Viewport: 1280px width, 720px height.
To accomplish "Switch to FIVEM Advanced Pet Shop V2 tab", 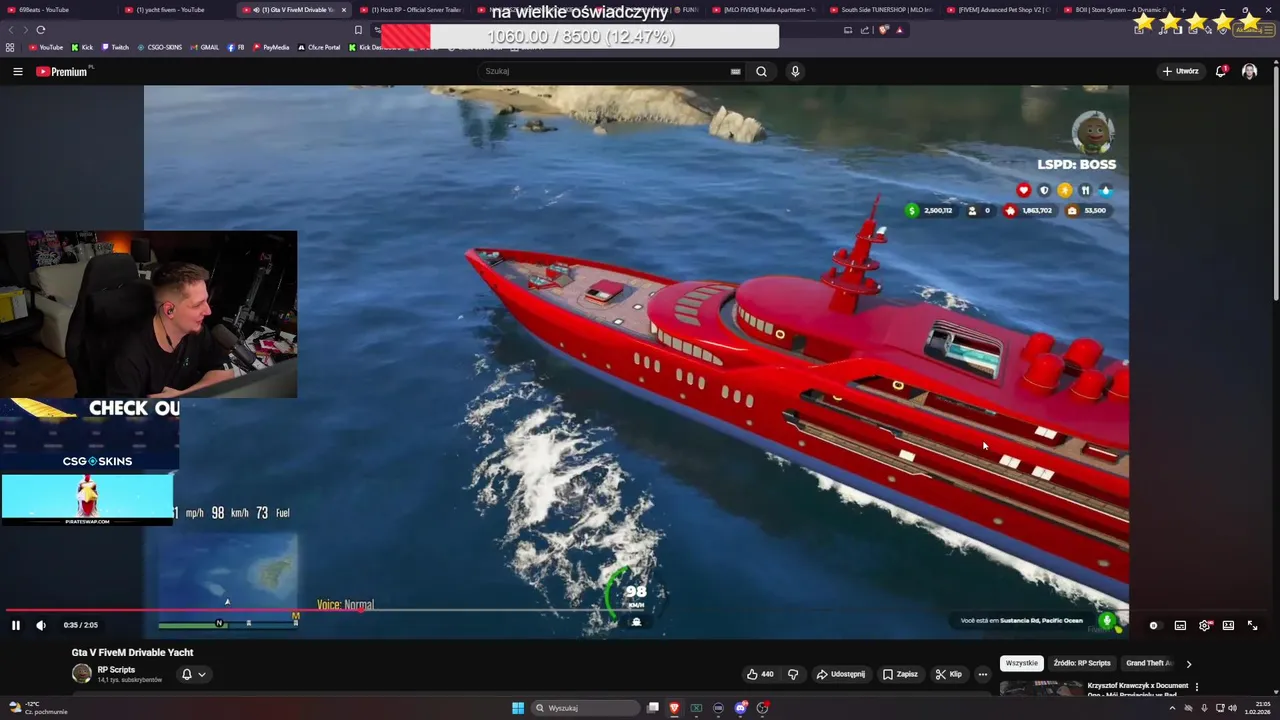I will coord(1000,10).
